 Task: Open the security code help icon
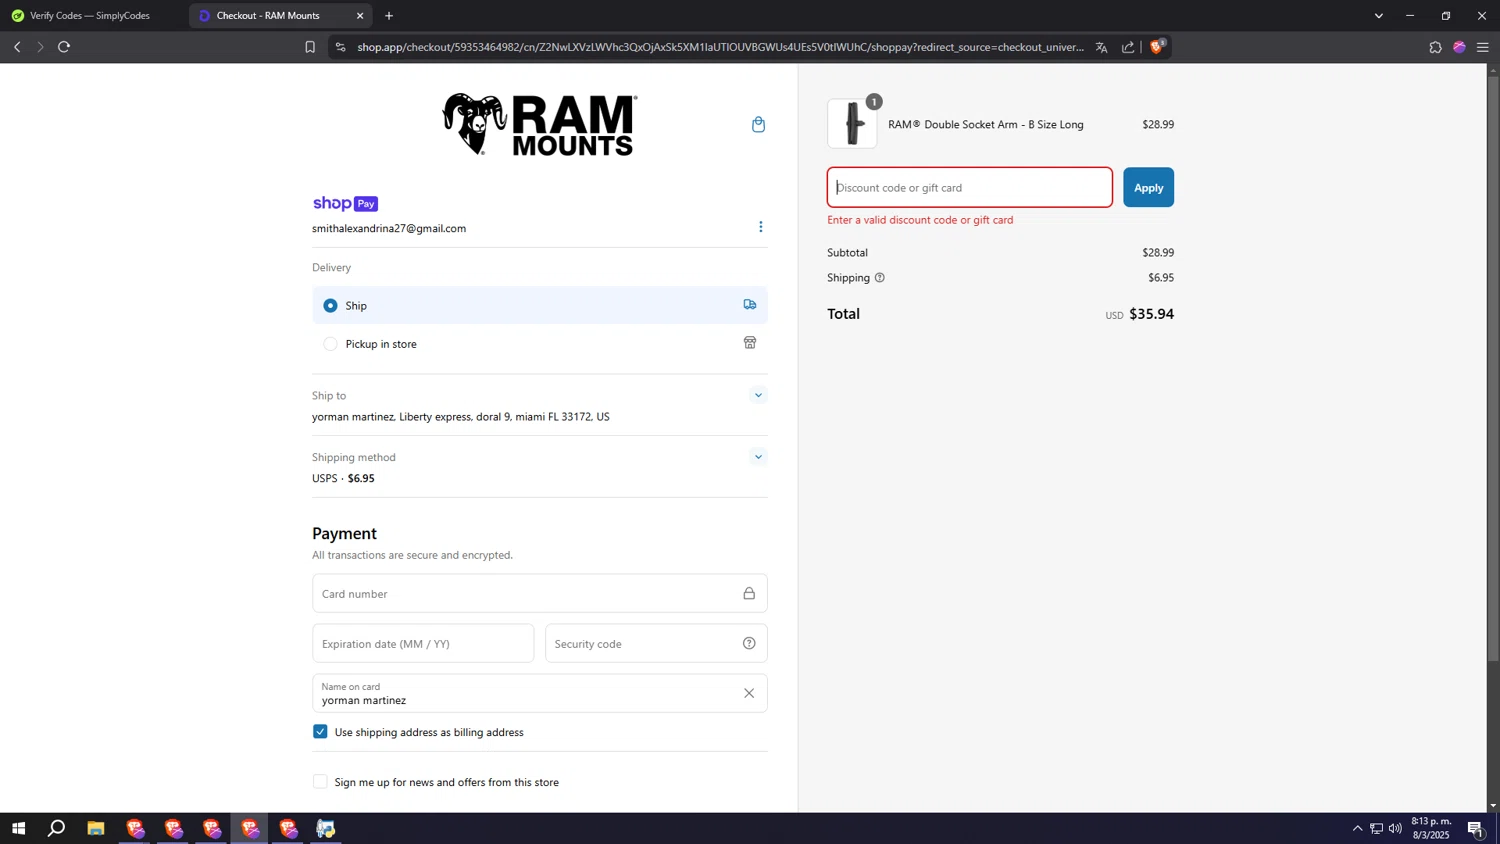coord(748,643)
